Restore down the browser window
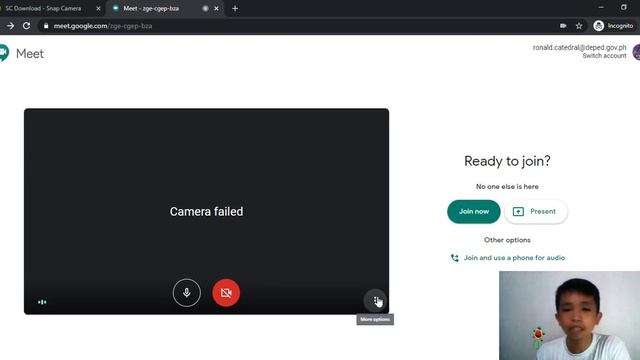The image size is (640, 360). (x=624, y=7)
